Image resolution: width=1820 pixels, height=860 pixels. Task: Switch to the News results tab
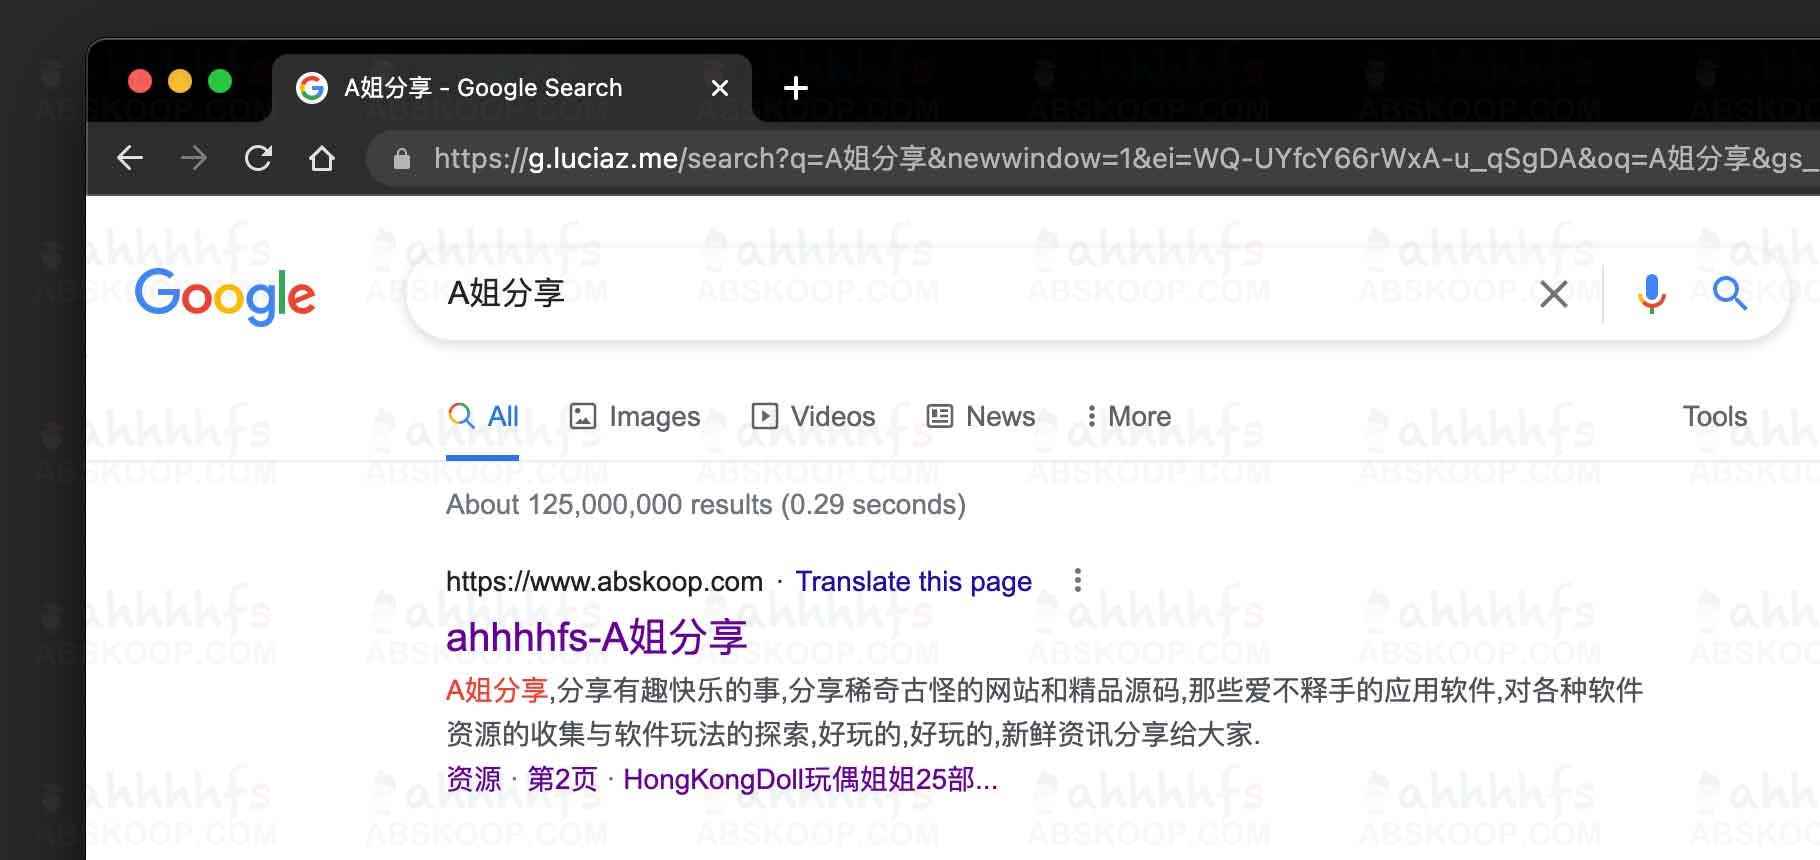pos(981,416)
